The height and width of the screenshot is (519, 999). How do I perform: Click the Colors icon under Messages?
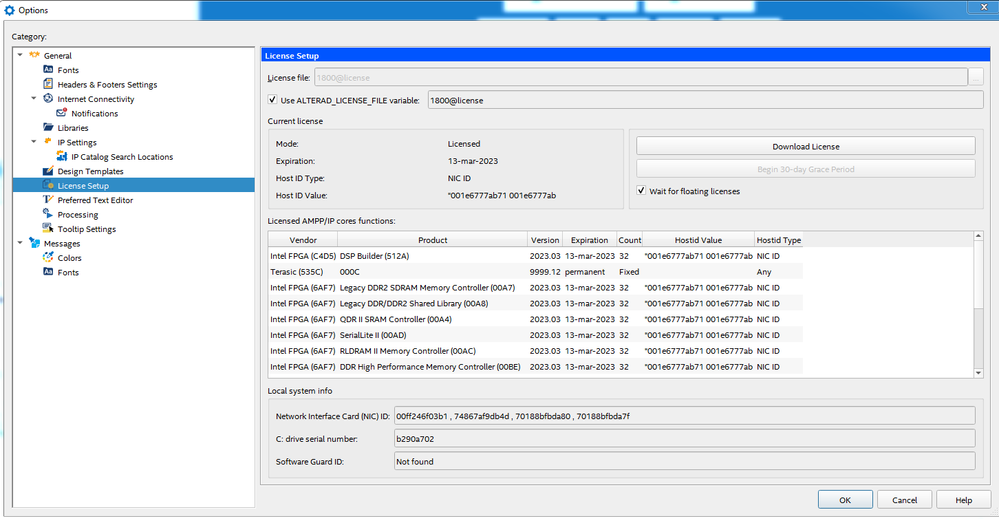[48, 258]
